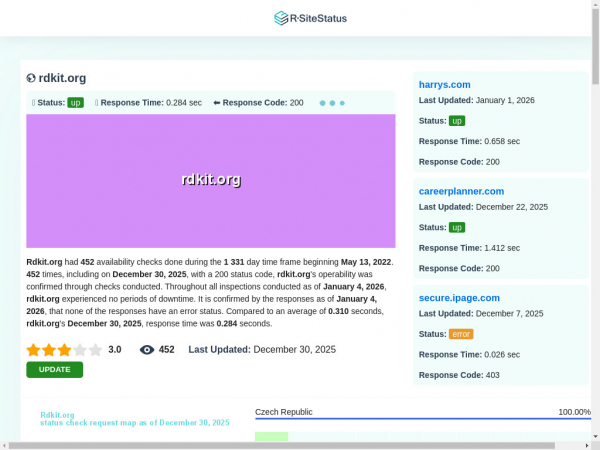Image resolution: width=600 pixels, height=450 pixels.
Task: Click the scroll down arrow
Action: pos(595,437)
